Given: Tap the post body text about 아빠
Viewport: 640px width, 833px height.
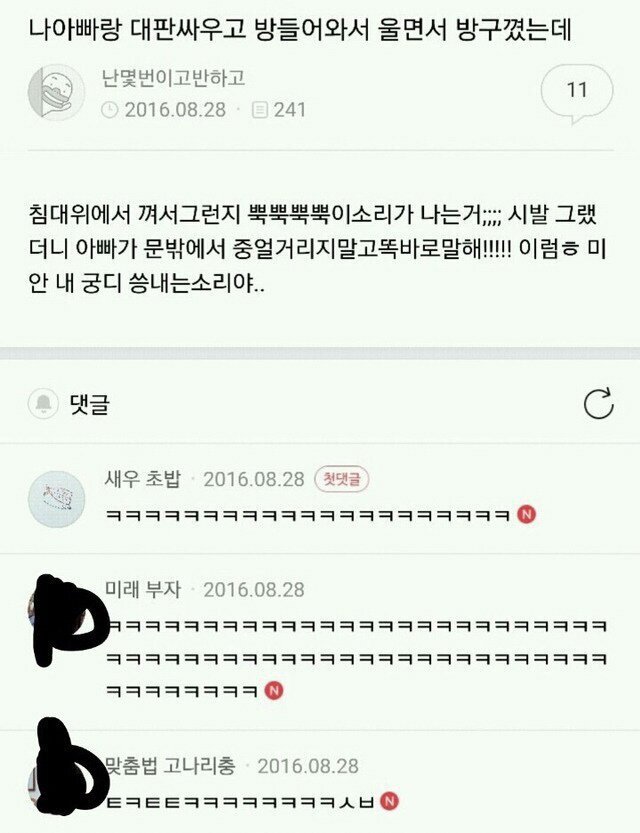Looking at the screenshot, I should pyautogui.click(x=318, y=249).
